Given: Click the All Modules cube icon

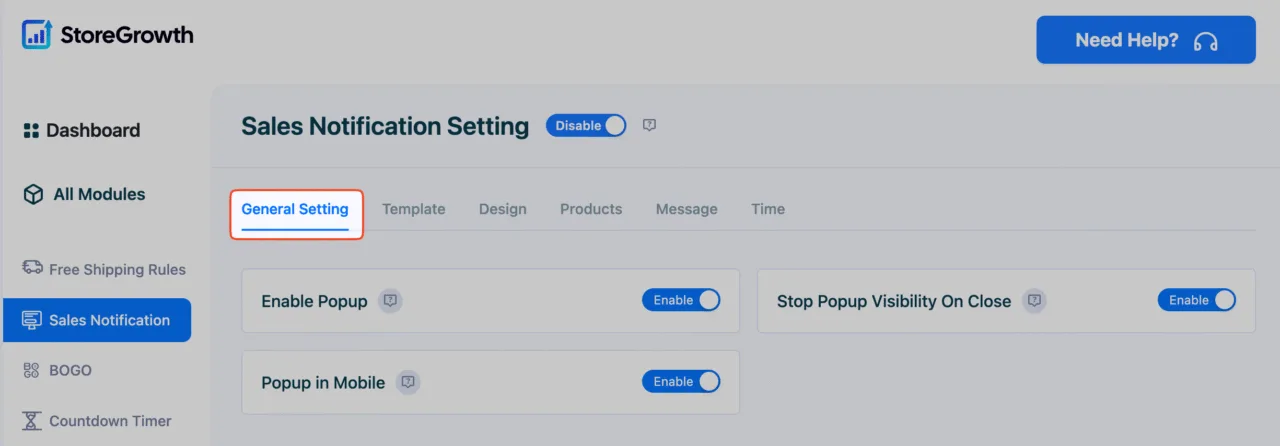Looking at the screenshot, I should tap(33, 194).
